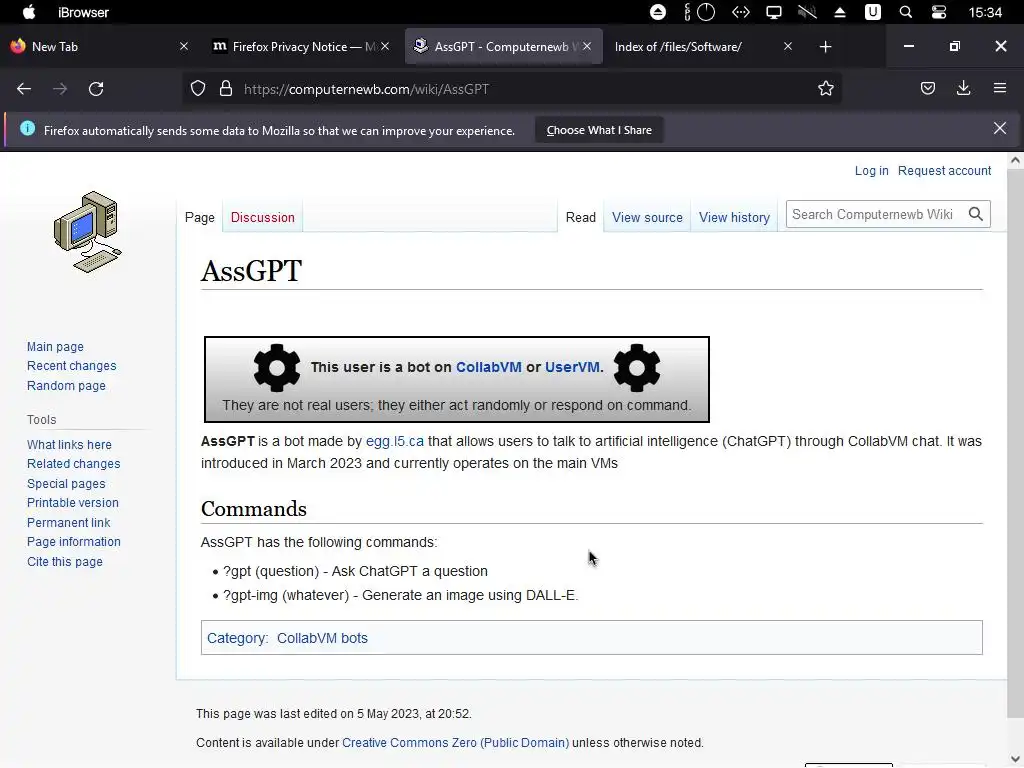Save page to Pocket icon
This screenshot has height=768, width=1024.
[928, 88]
